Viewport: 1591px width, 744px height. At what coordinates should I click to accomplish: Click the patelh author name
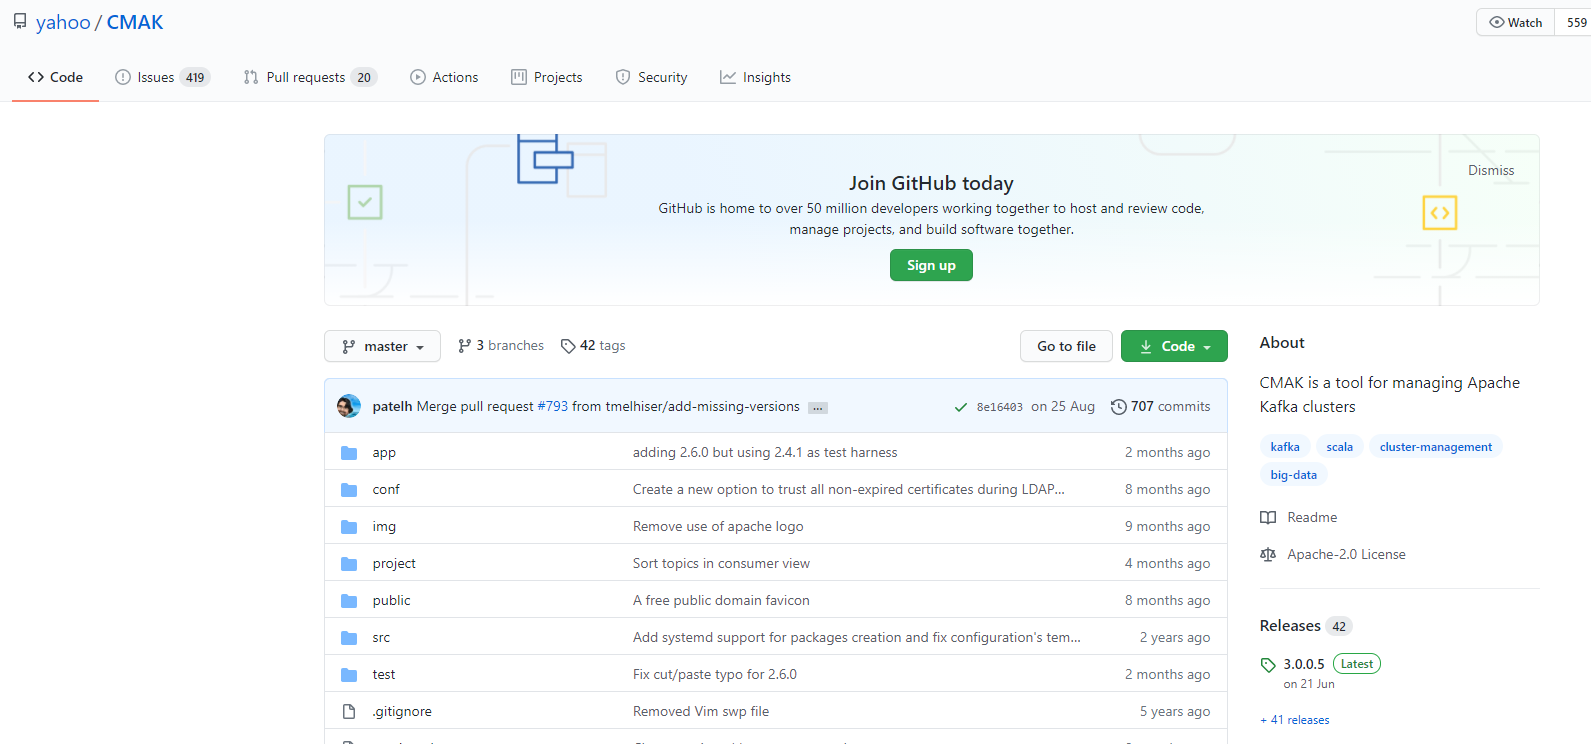392,407
